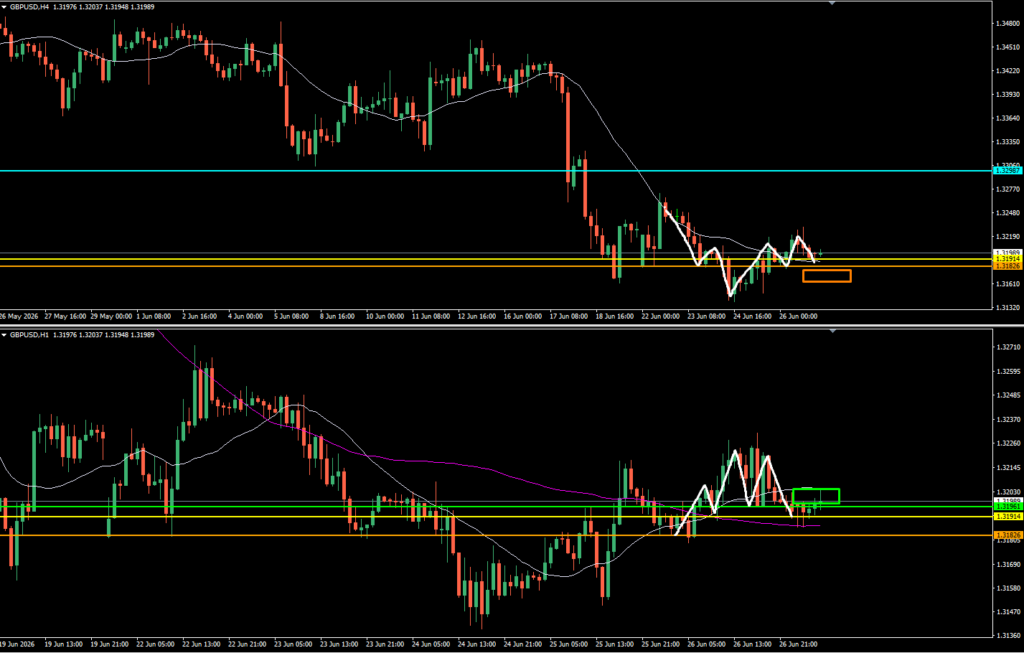Click the orange 1.31826 label on H1 axis
Screen dimensions: 1024x653
1007,535
